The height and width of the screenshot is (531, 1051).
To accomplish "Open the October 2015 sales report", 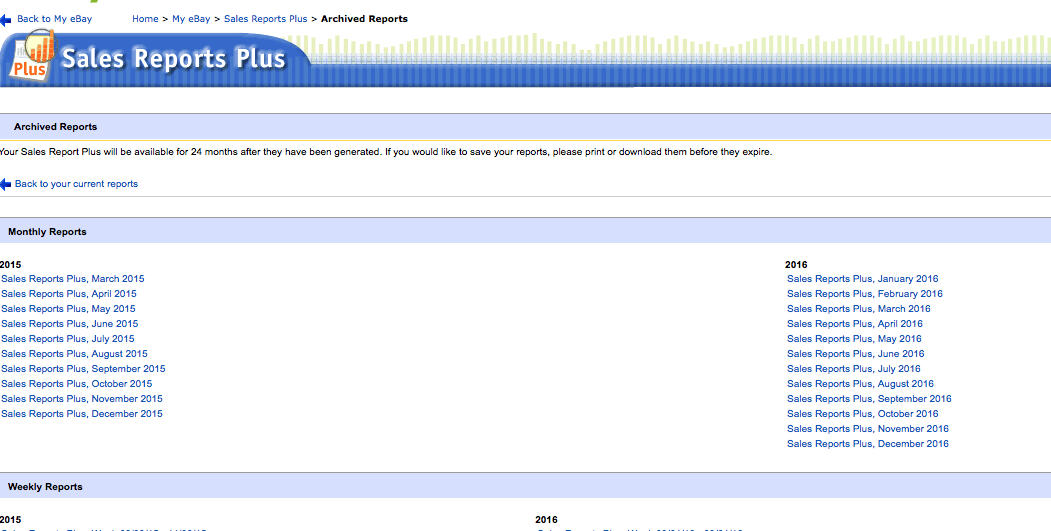I will pyautogui.click(x=77, y=384).
